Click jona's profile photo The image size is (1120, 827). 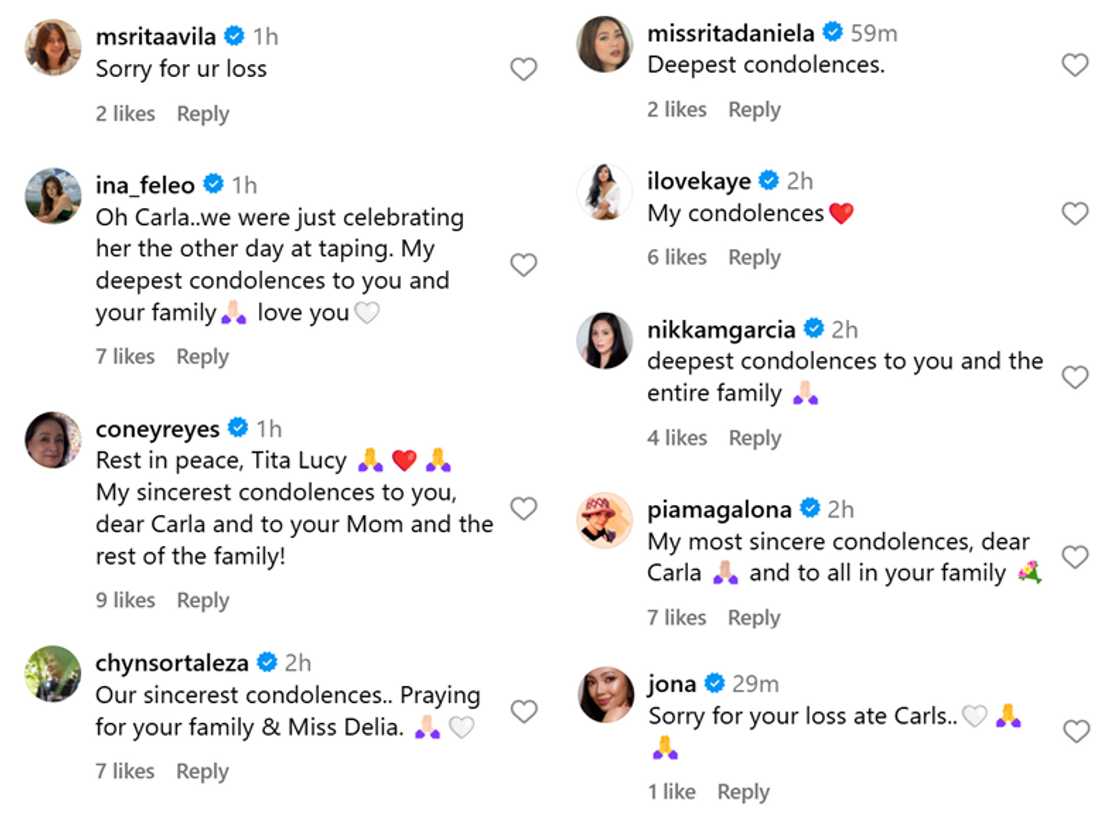click(x=605, y=695)
